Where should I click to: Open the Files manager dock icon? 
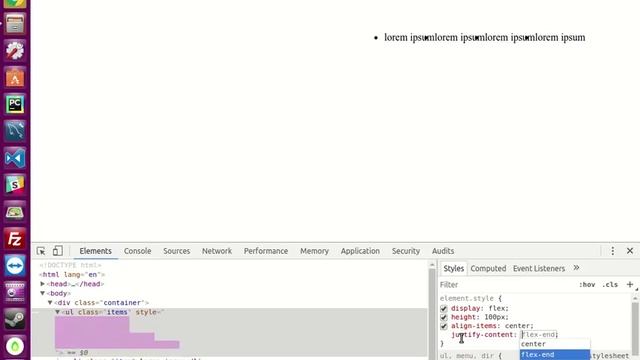point(15,23)
